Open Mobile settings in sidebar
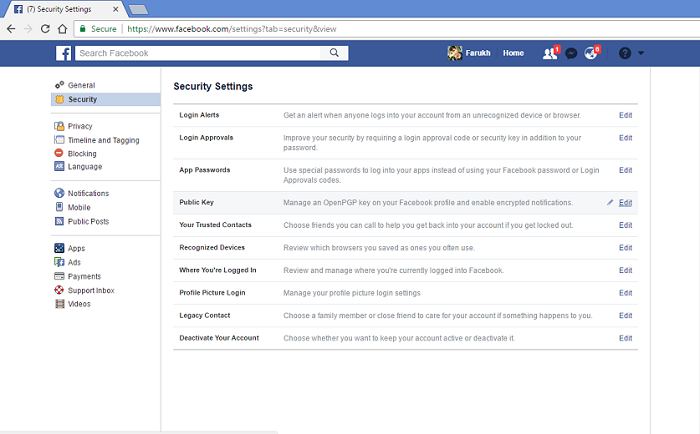 pos(79,207)
